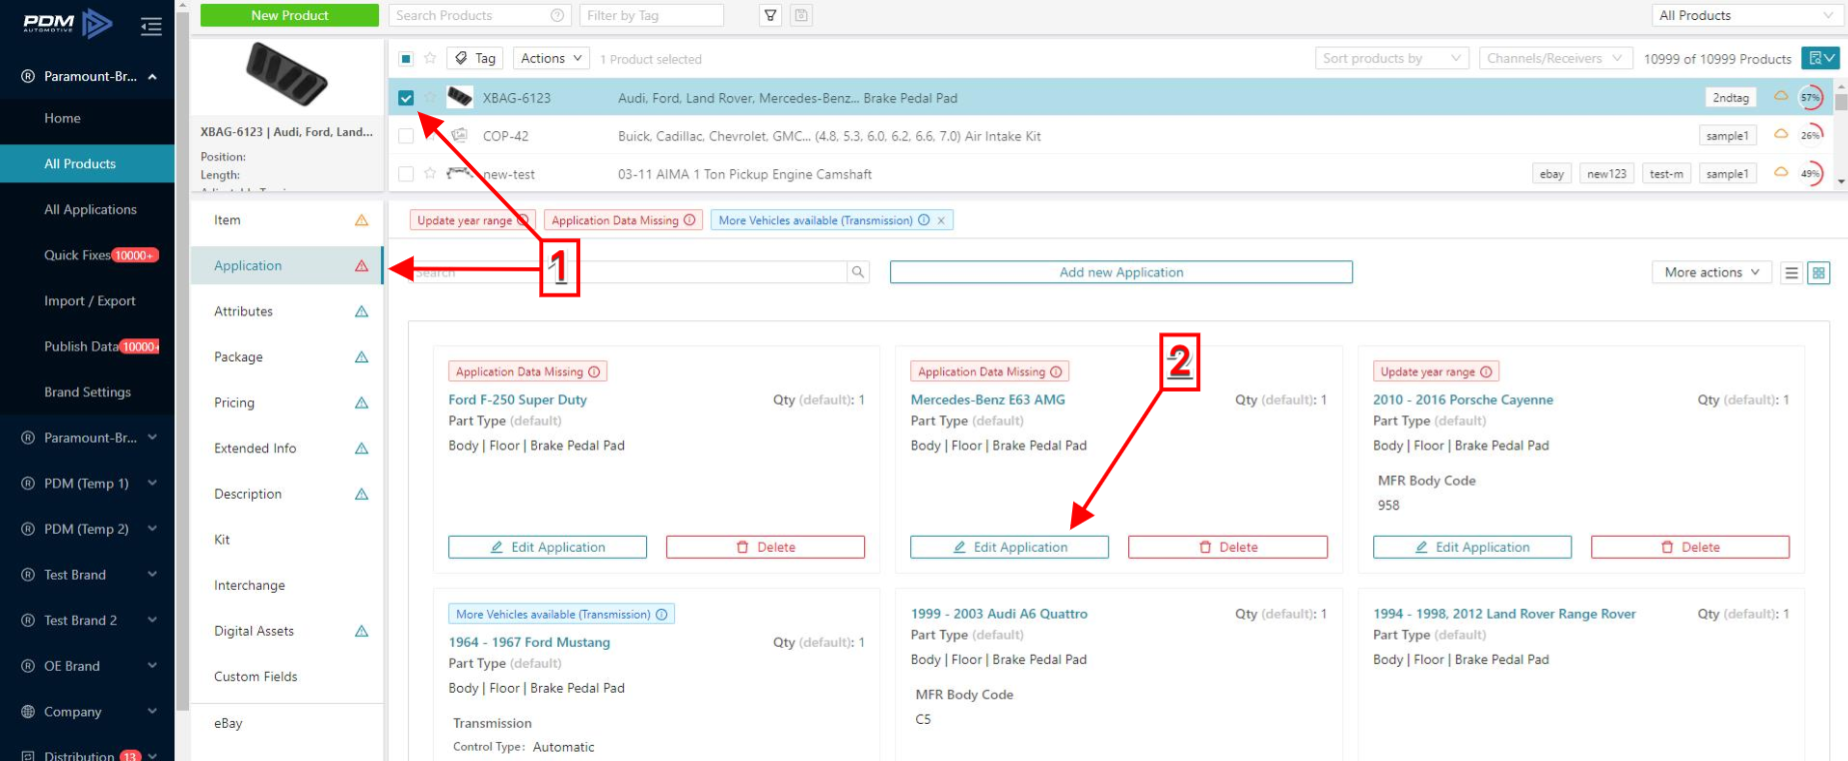Star the new-test product row
Viewport: 1848px width, 761px height.
click(x=430, y=173)
